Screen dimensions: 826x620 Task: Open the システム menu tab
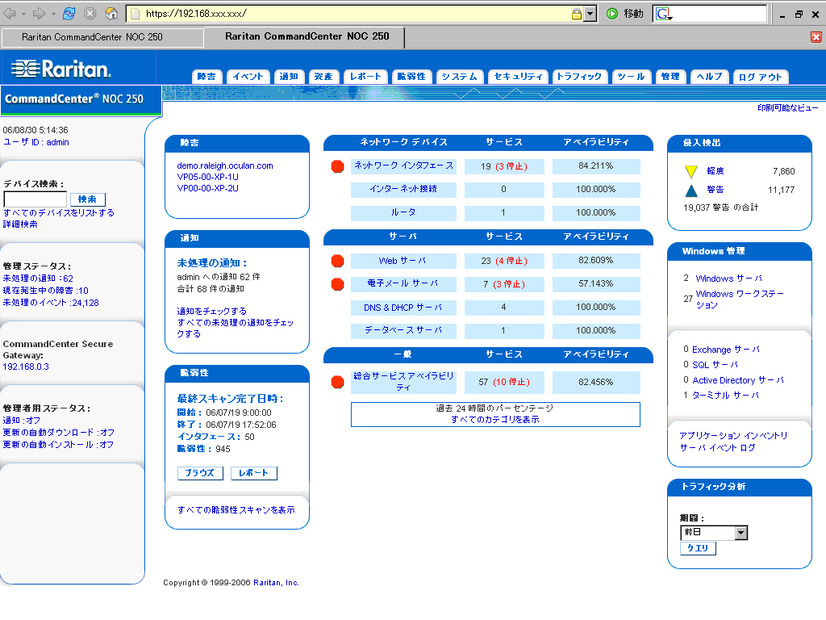point(459,76)
